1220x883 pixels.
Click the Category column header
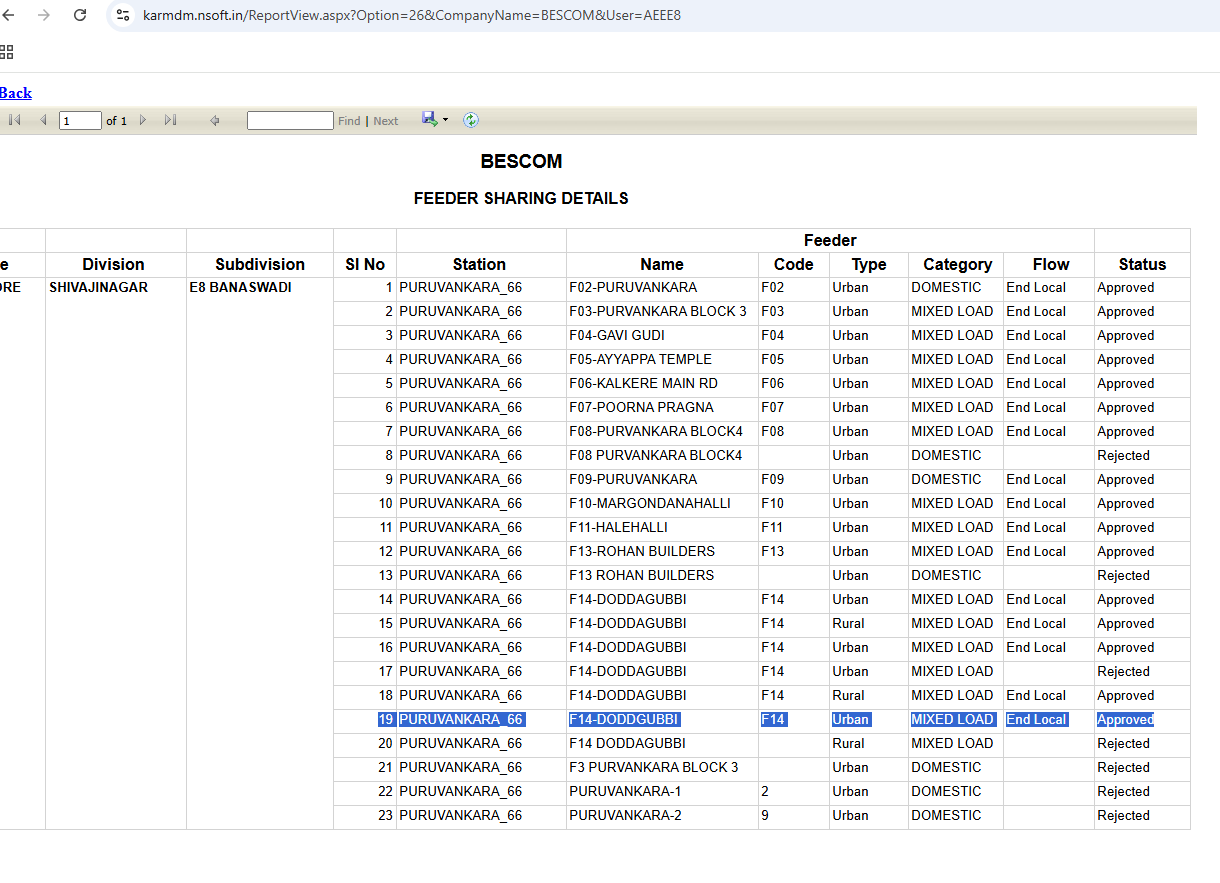pyautogui.click(x=957, y=264)
